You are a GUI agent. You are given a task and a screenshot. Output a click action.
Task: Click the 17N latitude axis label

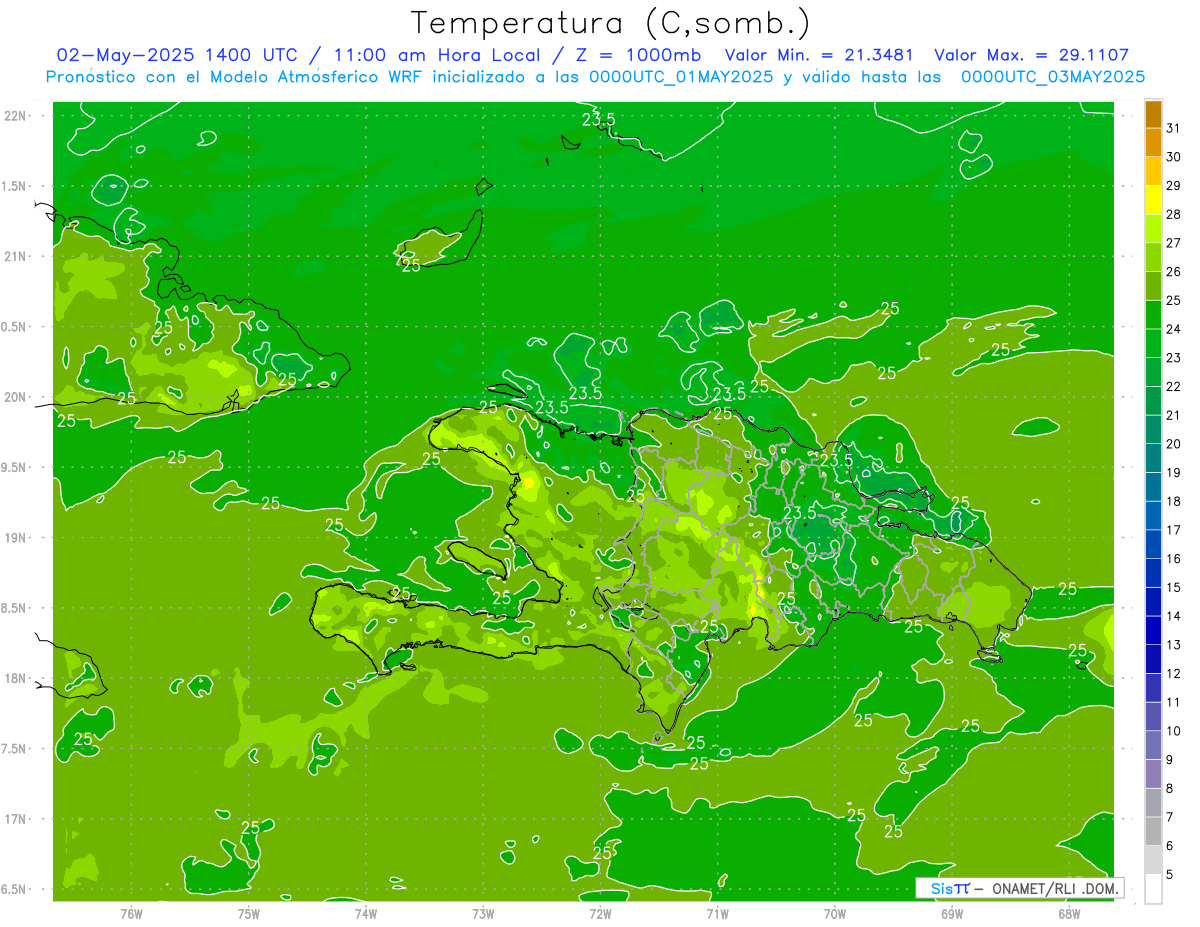coord(16,819)
